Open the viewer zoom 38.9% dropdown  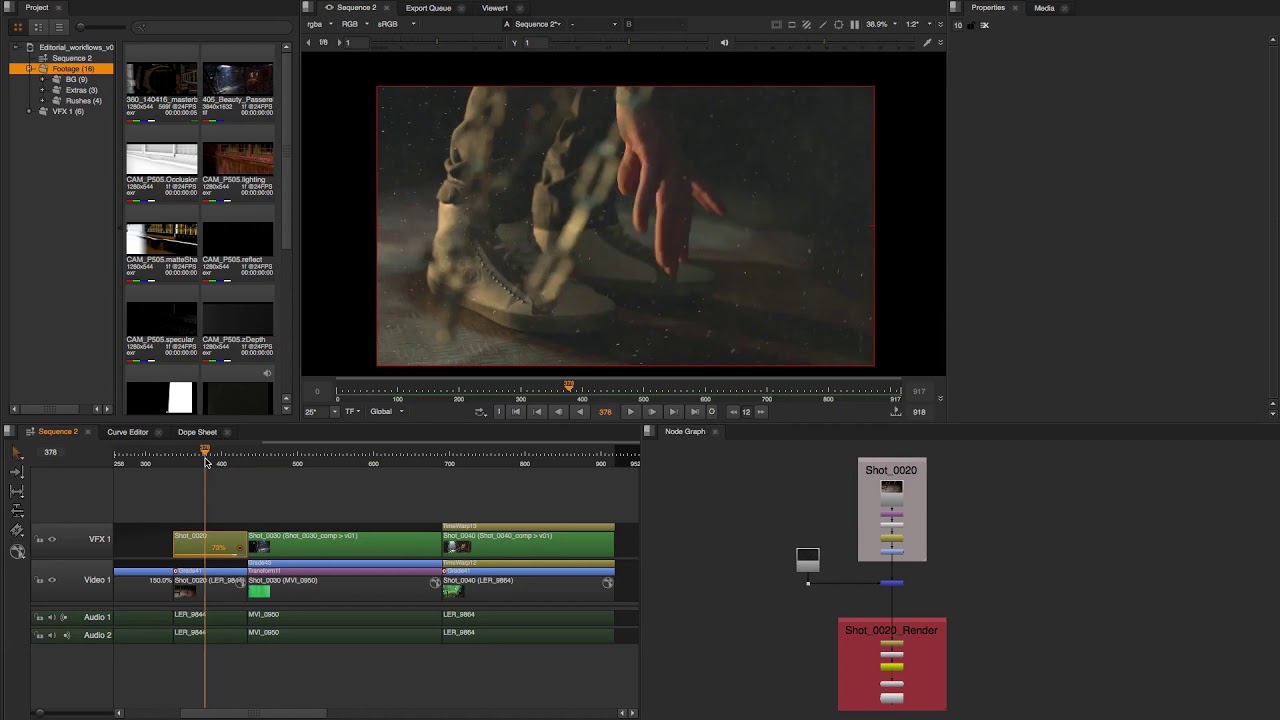pyautogui.click(x=881, y=24)
